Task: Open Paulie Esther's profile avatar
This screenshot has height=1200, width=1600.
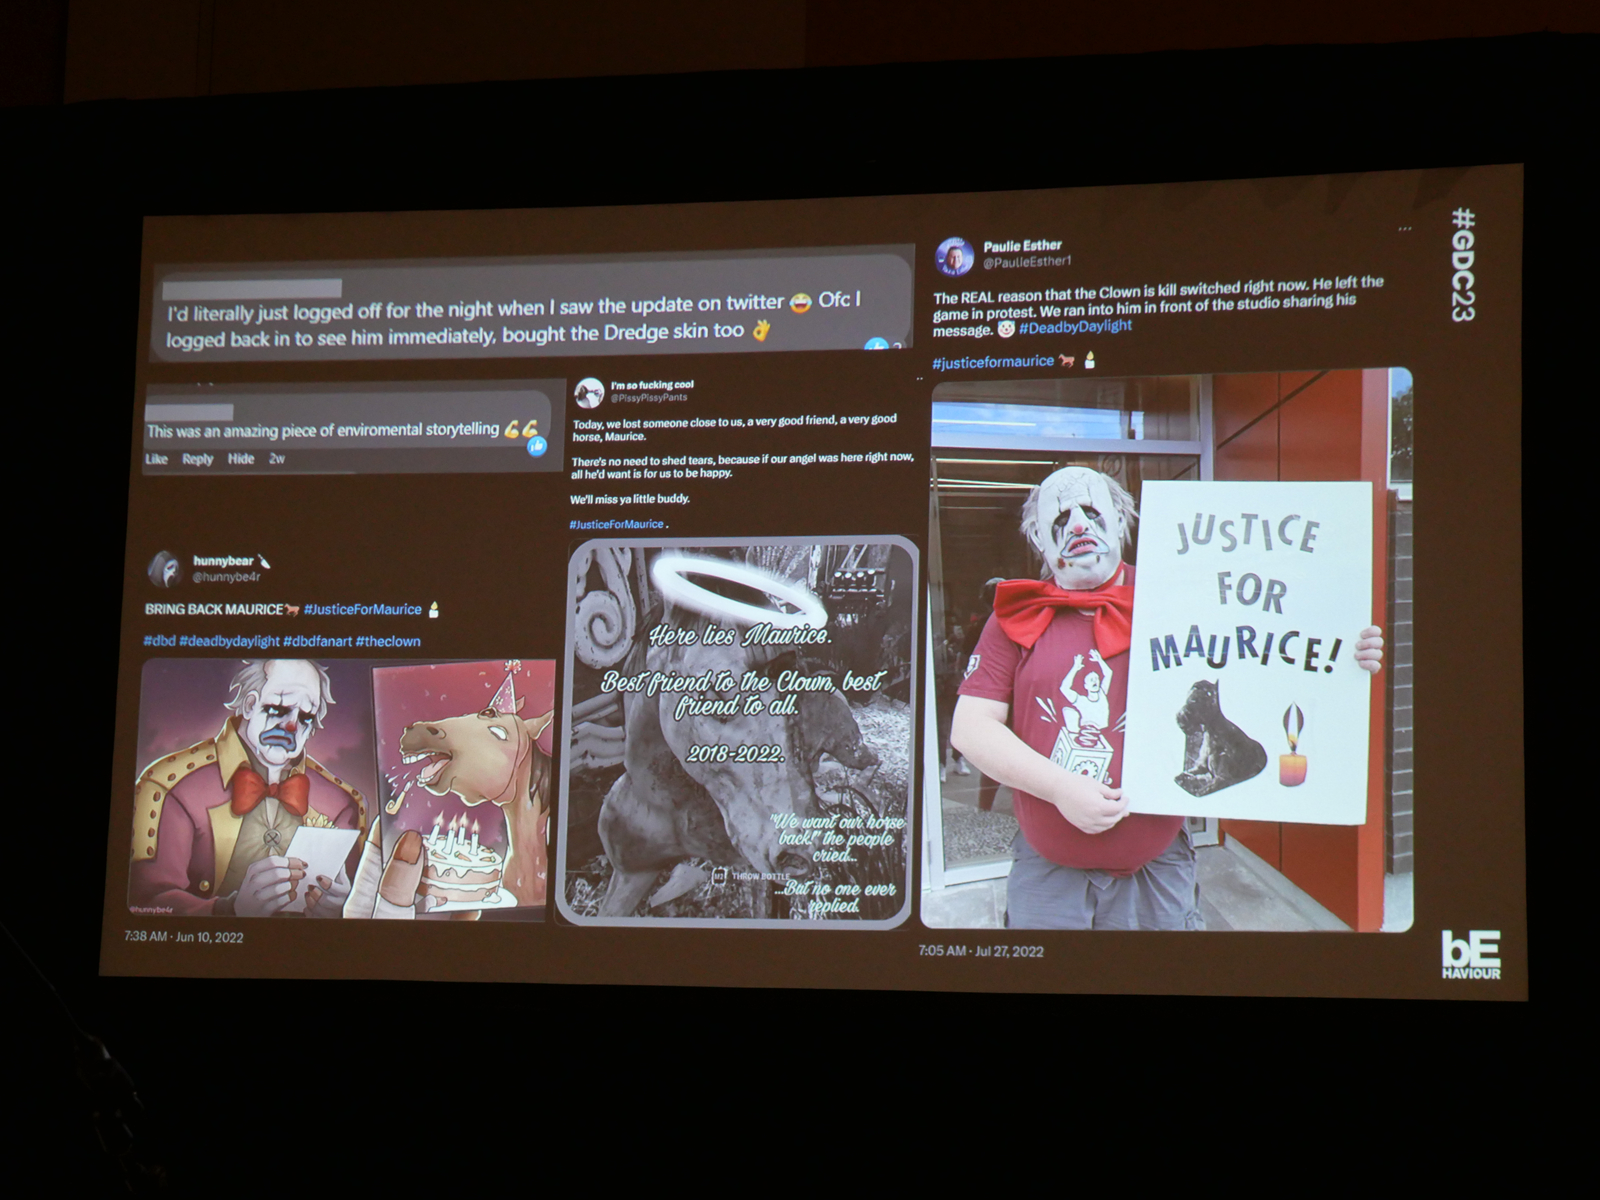Action: coord(955,257)
